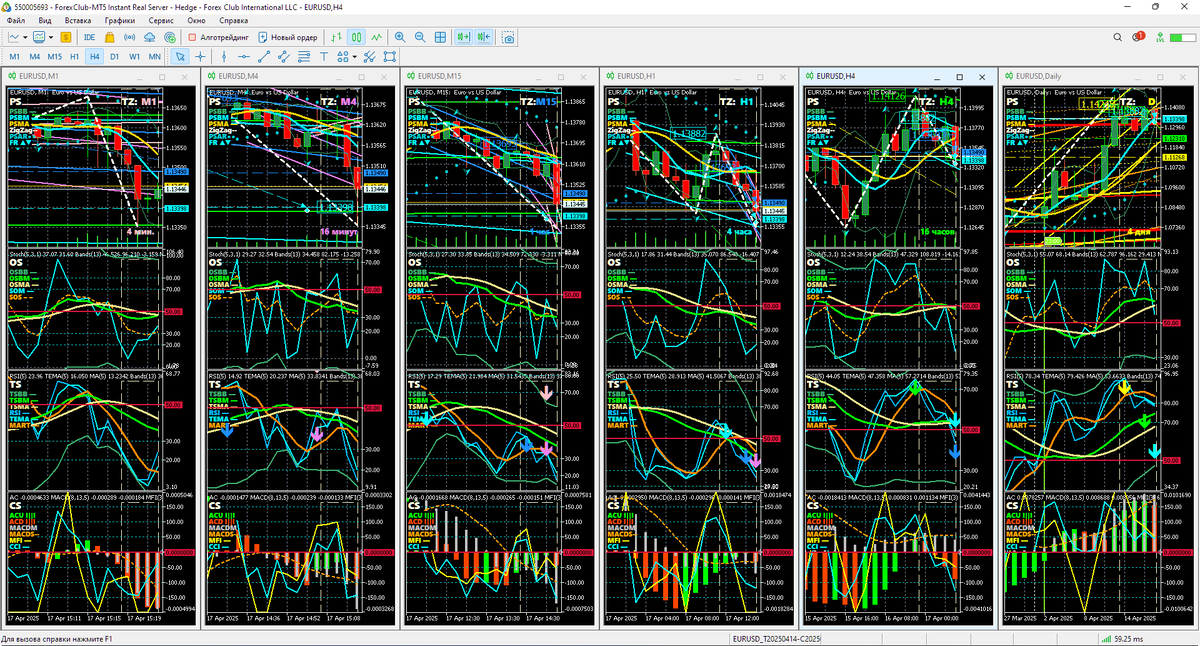Viewport: 1200px width, 646px height.
Task: Toggle chart shift
Action: click(484, 37)
